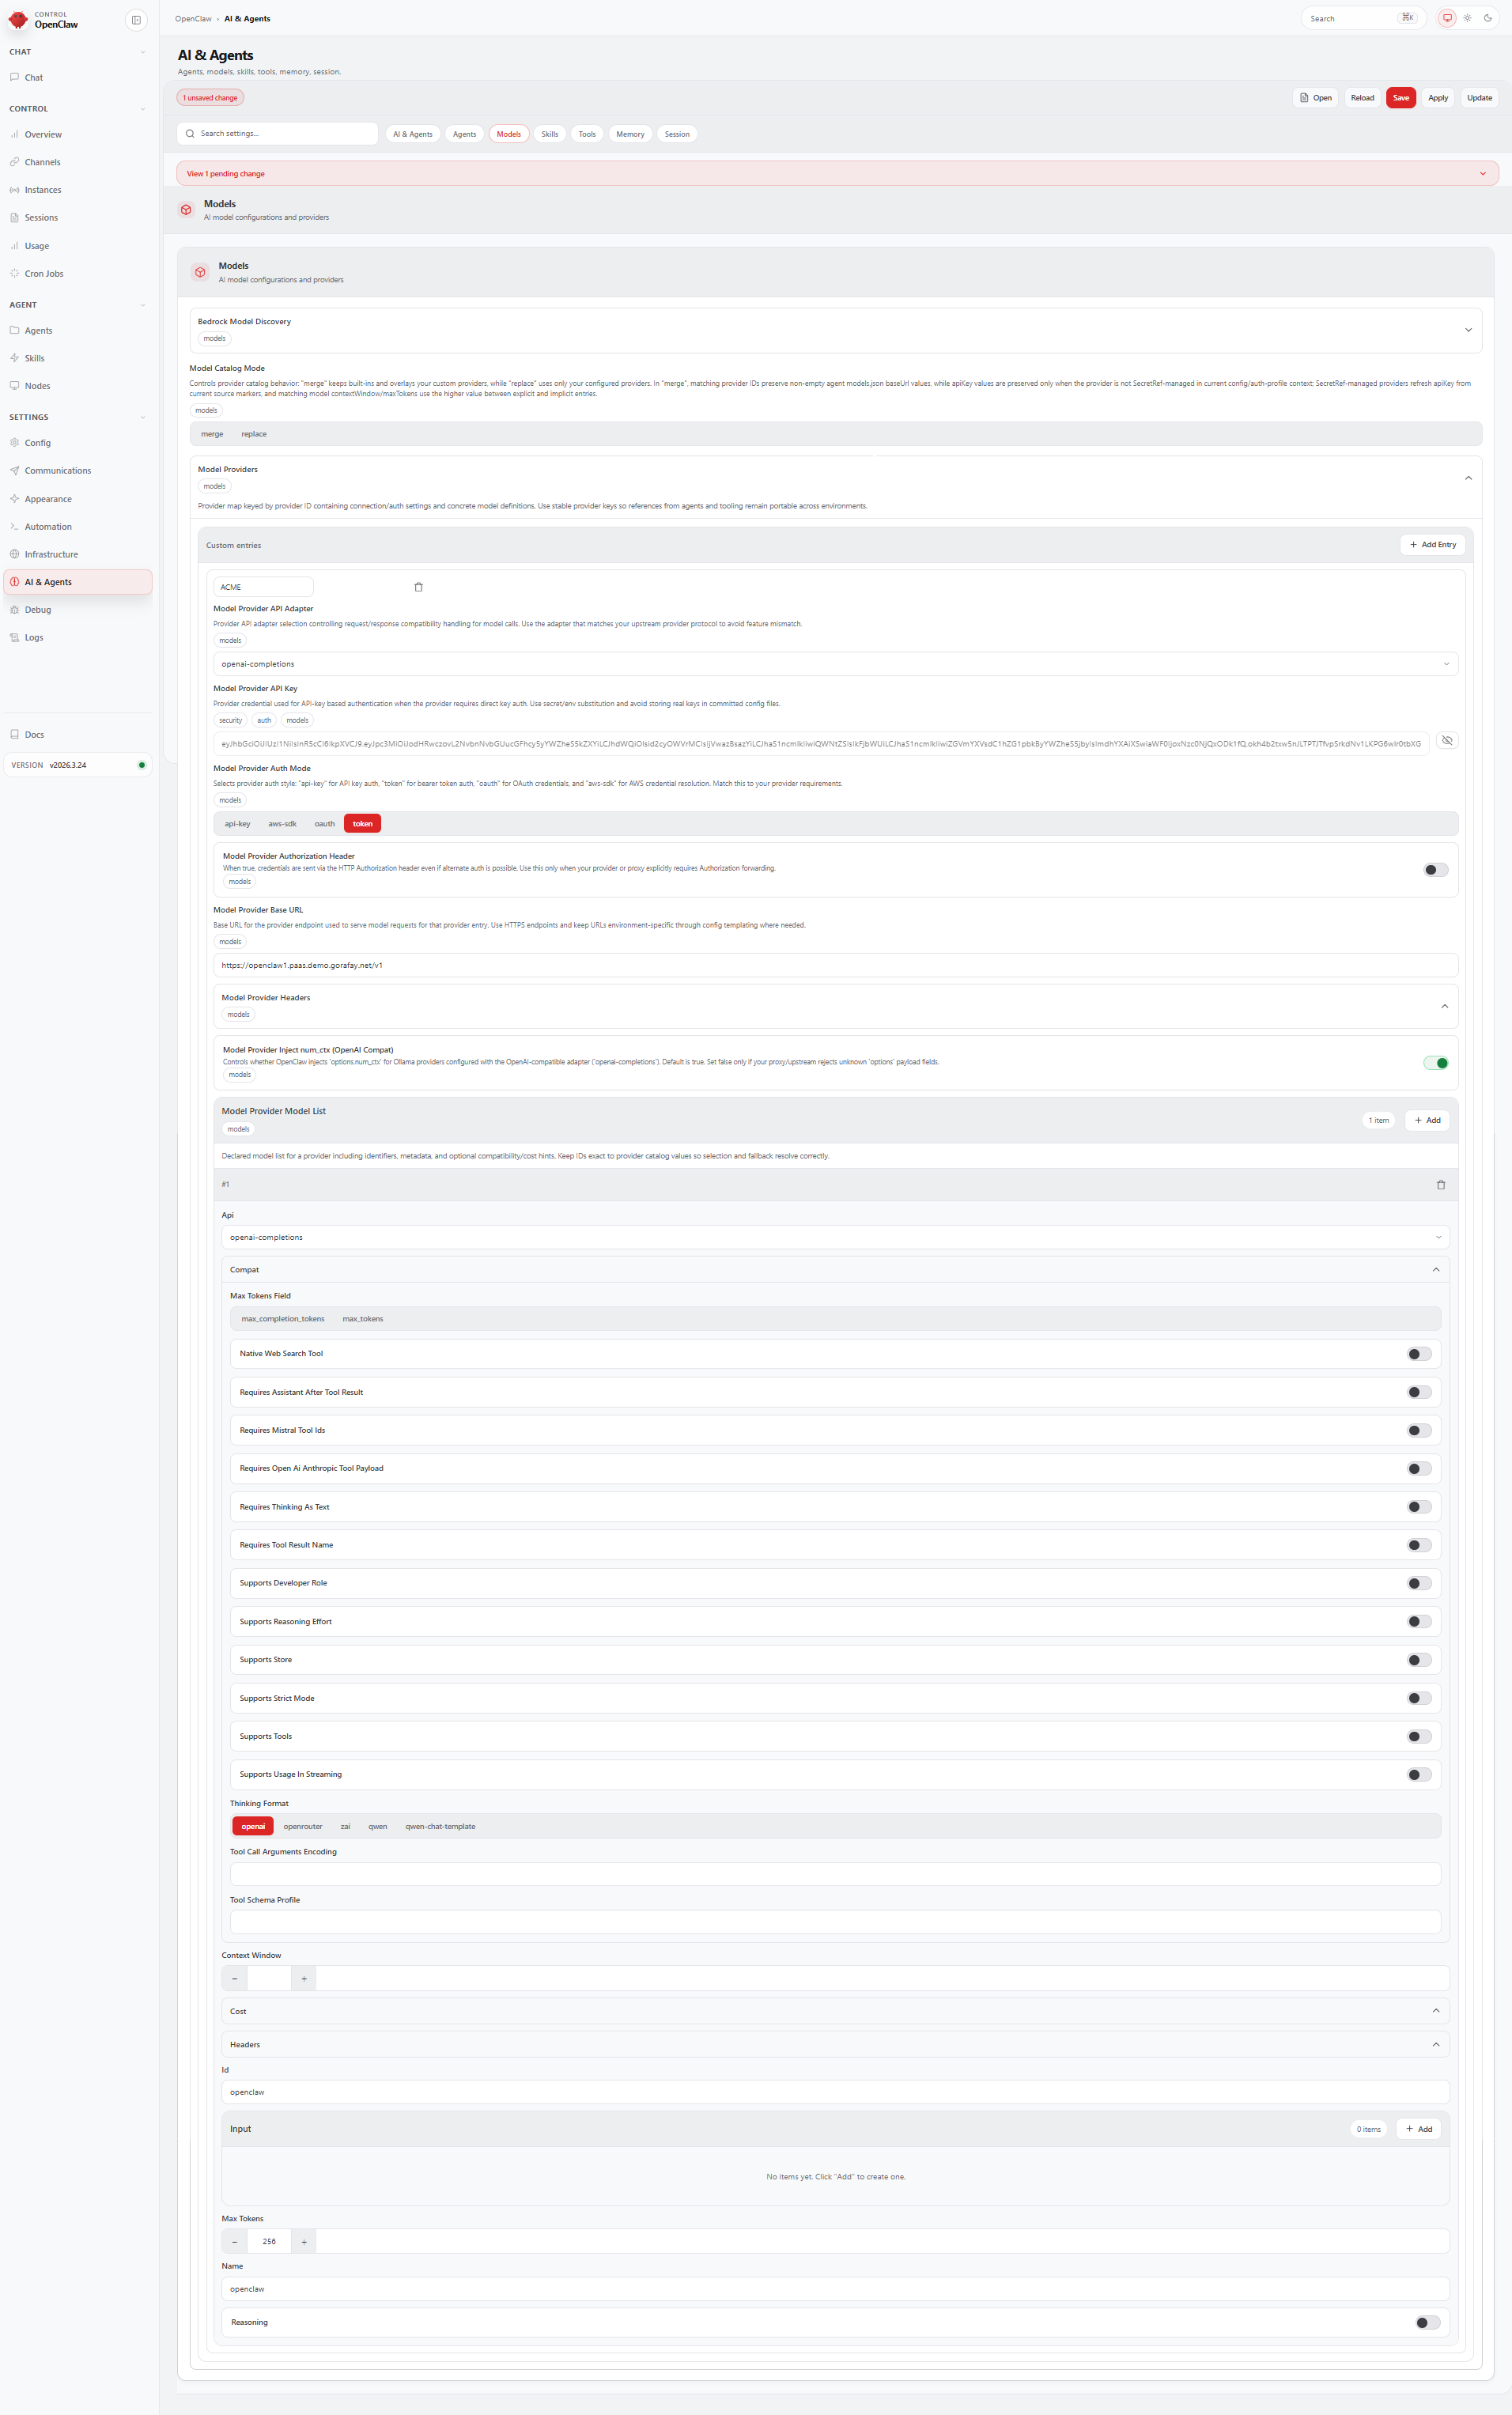Enable Model Provider Authorization Header toggle
This screenshot has width=1512, height=2415.
pos(1435,870)
